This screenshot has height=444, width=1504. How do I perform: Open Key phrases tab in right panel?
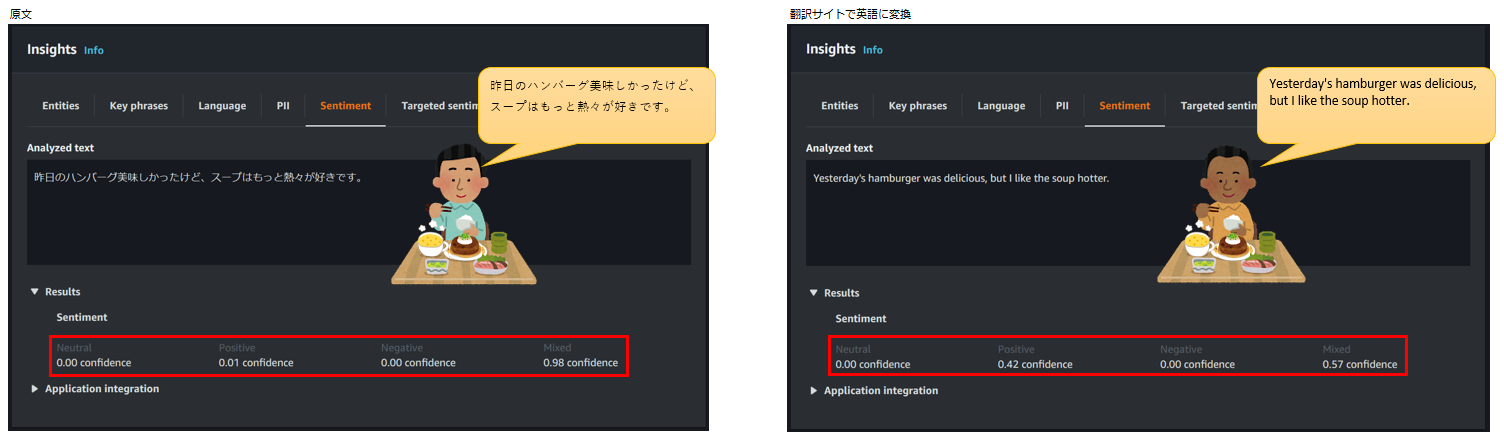pyautogui.click(x=918, y=106)
